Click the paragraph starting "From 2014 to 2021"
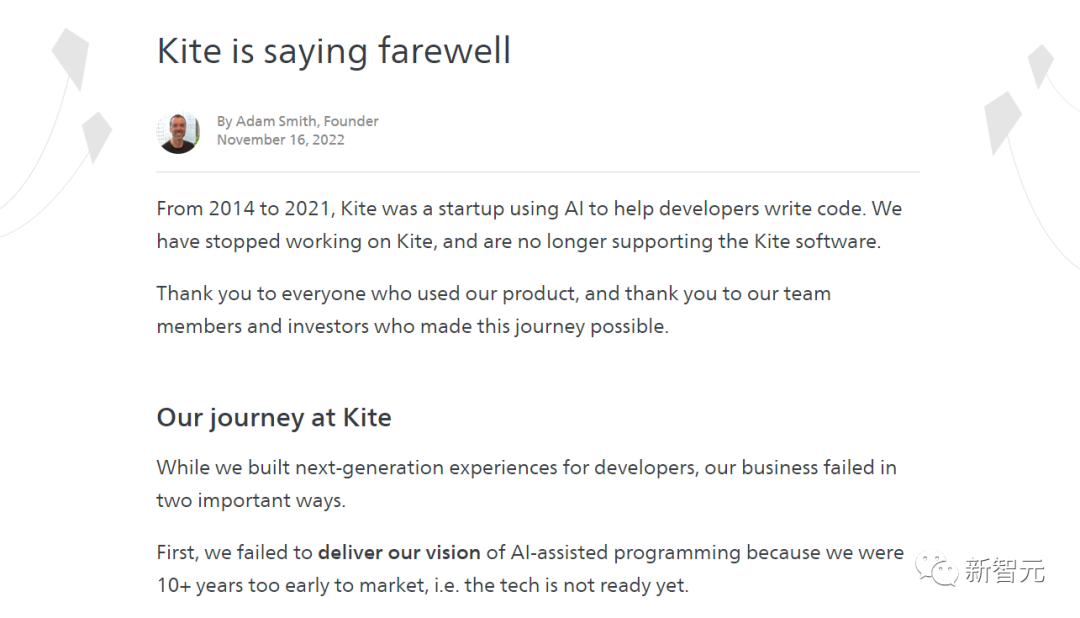The height and width of the screenshot is (618, 1080). (529, 209)
